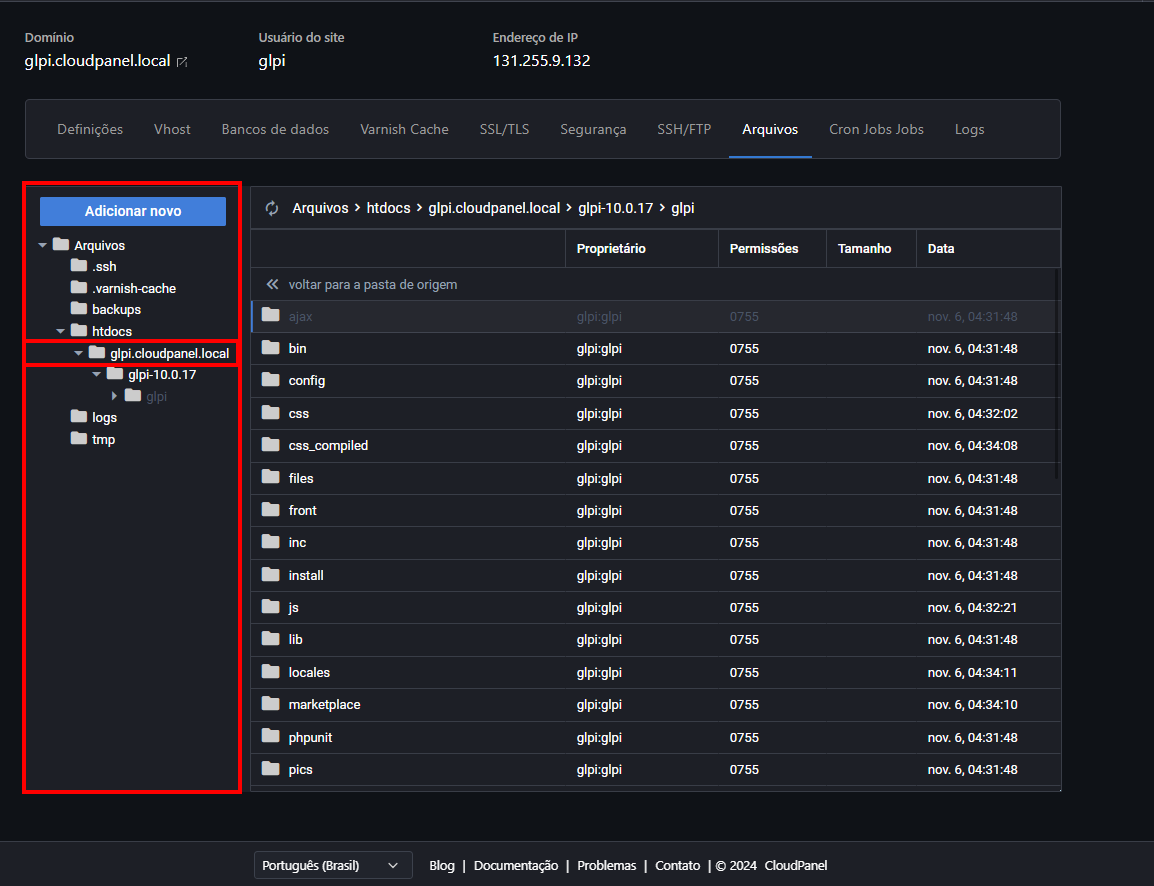
Task: Switch to the SSL/TLS tab
Action: point(504,129)
